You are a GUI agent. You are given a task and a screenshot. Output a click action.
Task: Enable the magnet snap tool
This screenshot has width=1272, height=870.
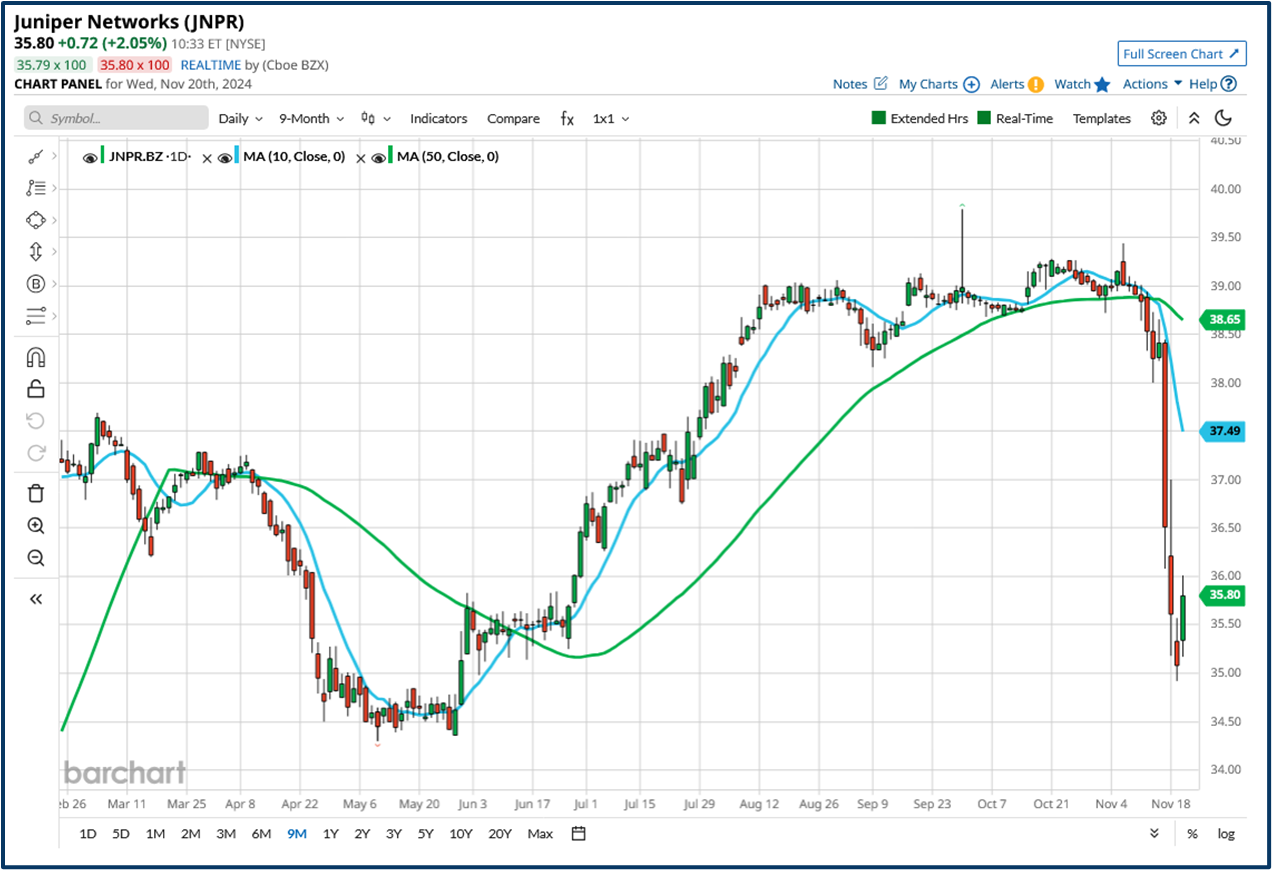(35, 356)
